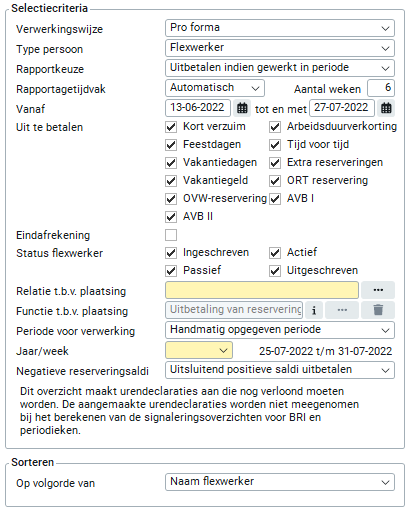
Task: Toggle the ORT reservering checkbox
Action: click(275, 181)
